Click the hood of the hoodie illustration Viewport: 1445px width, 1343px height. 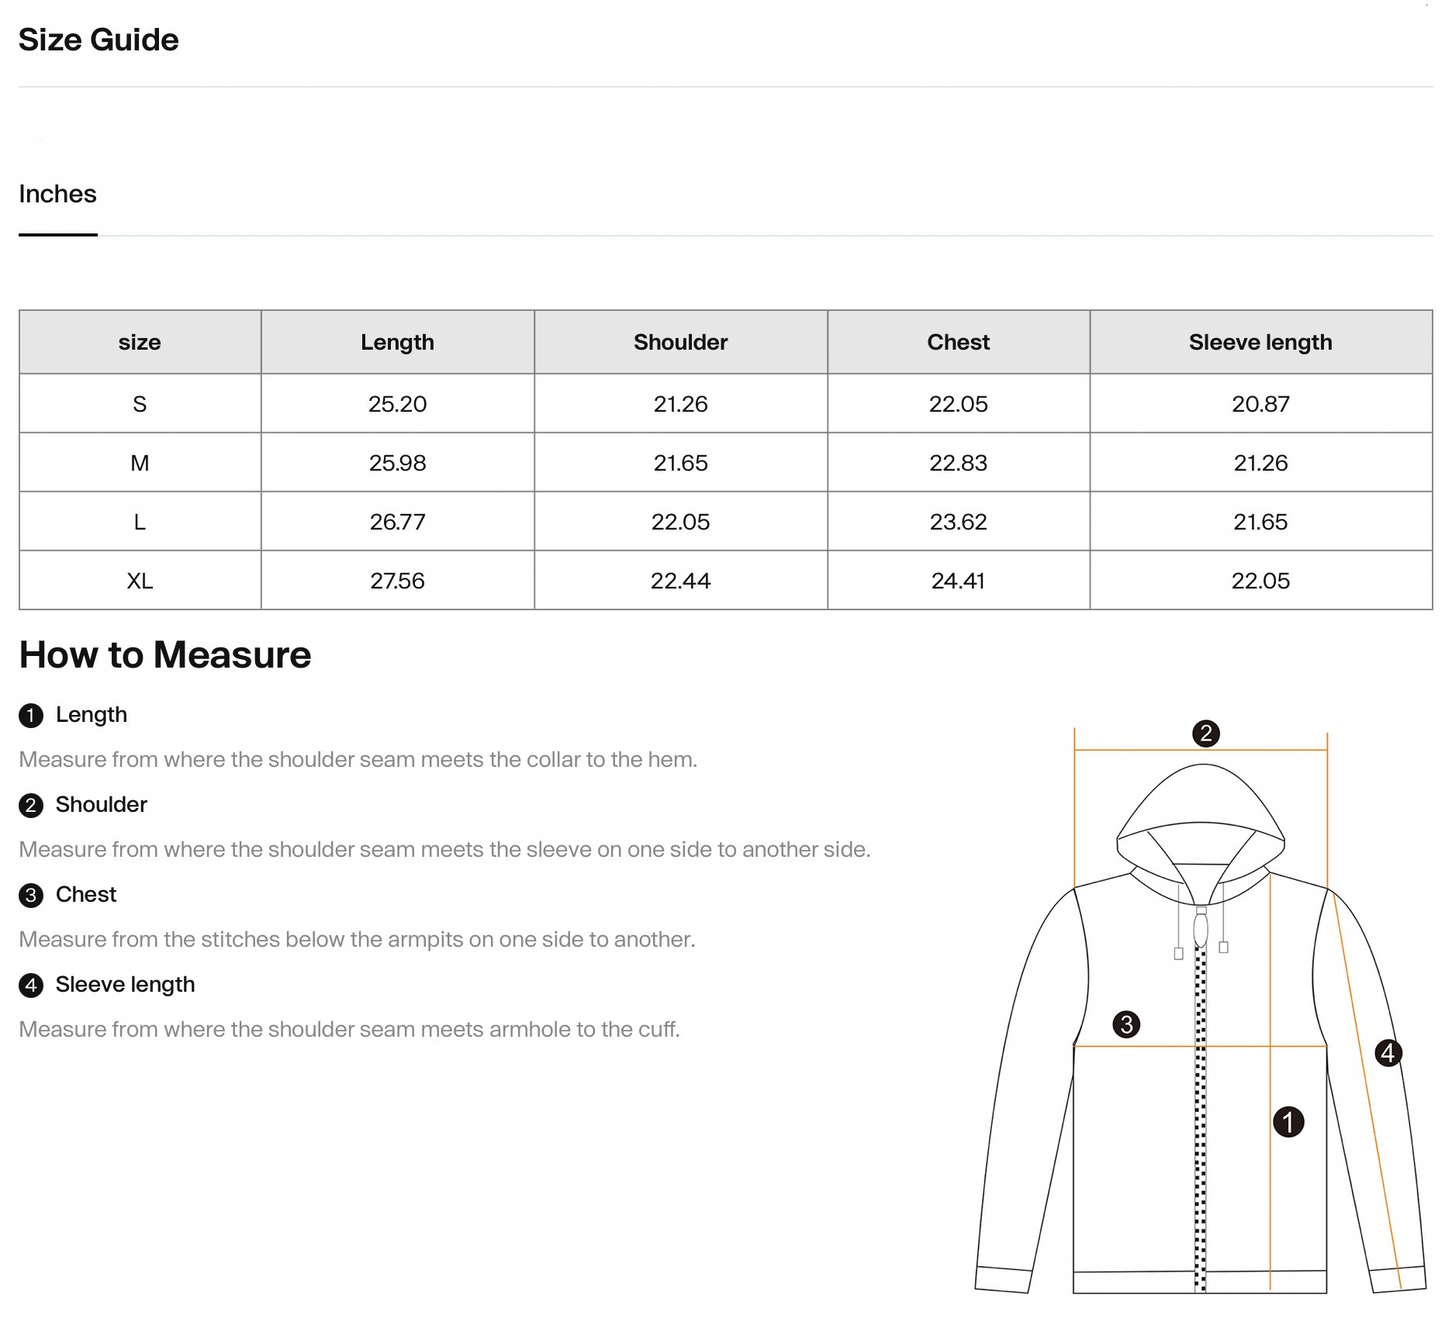tap(1200, 800)
